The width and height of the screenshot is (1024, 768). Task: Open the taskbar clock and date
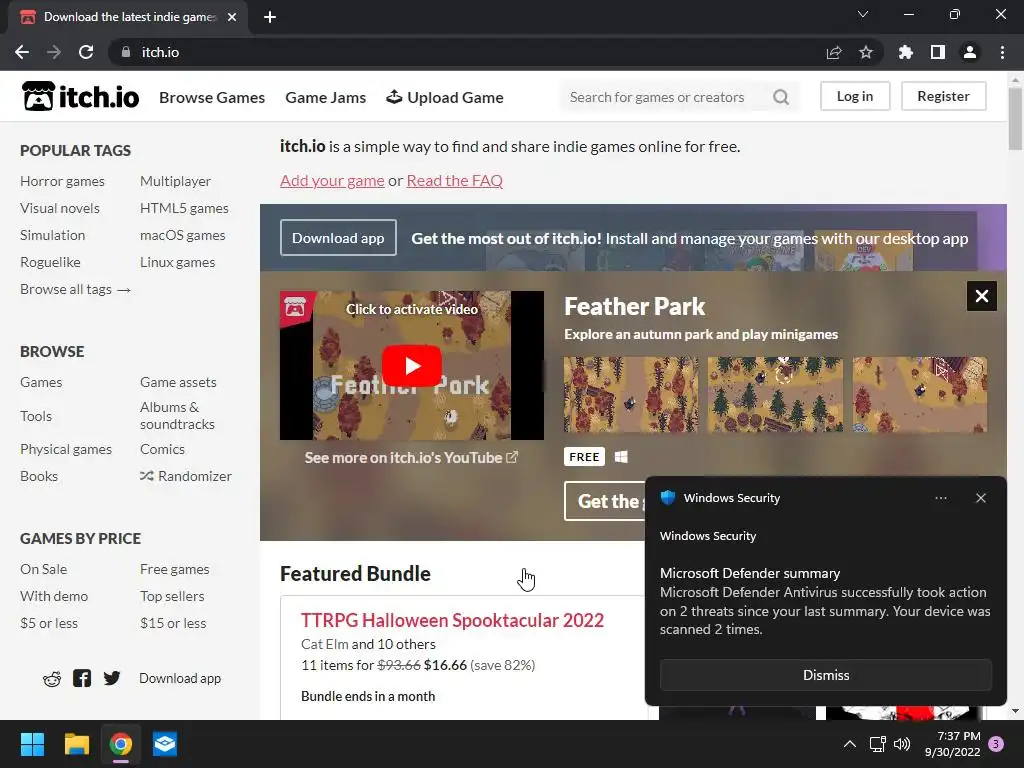[x=953, y=744]
